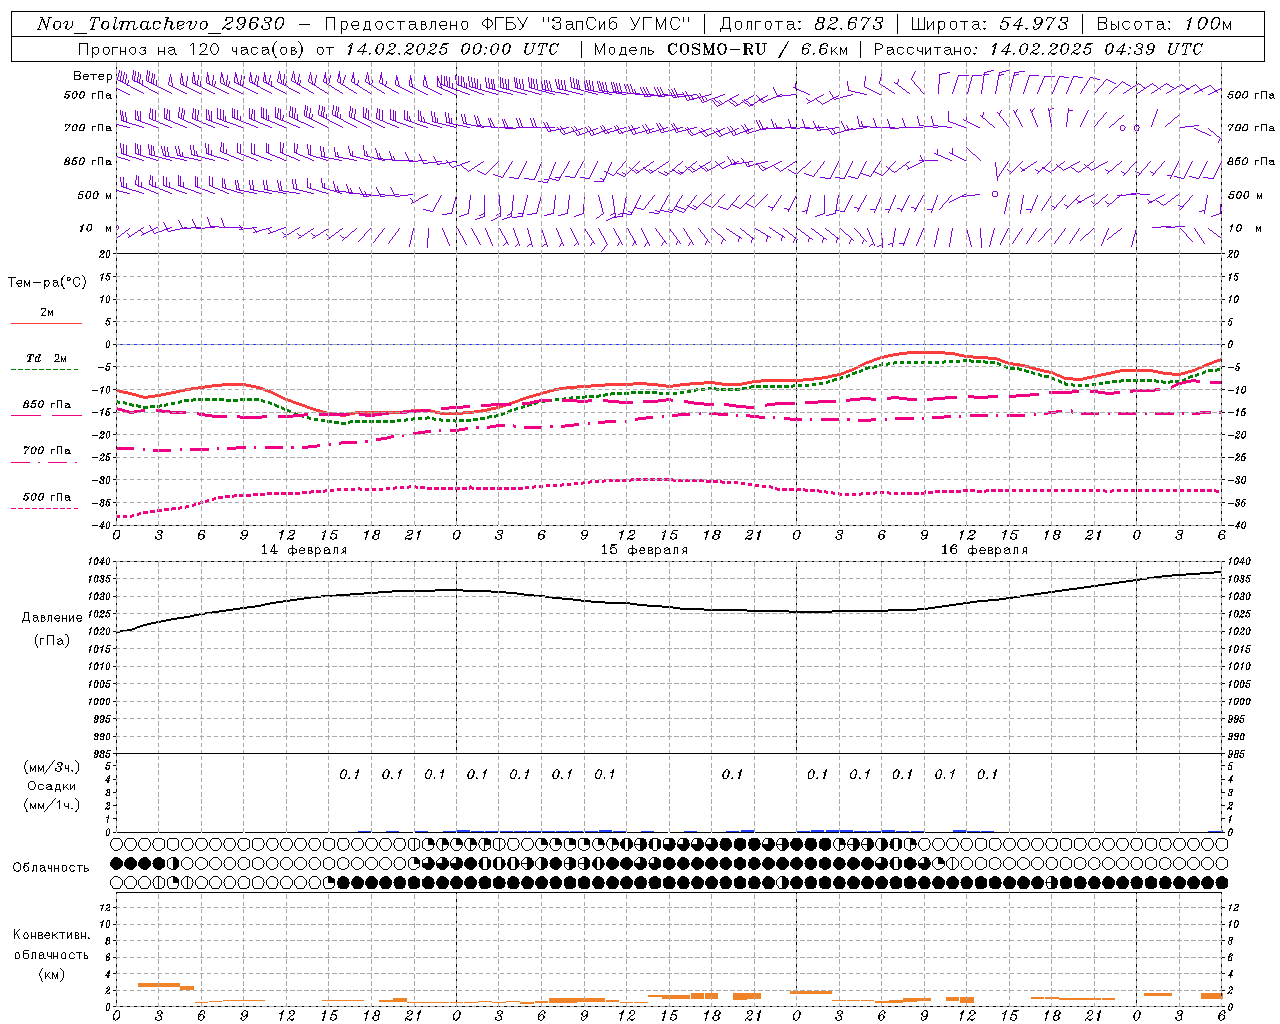Click the (мм/3ч.) precipitation unit label
The height and width of the screenshot is (1024, 1280).
[52, 767]
